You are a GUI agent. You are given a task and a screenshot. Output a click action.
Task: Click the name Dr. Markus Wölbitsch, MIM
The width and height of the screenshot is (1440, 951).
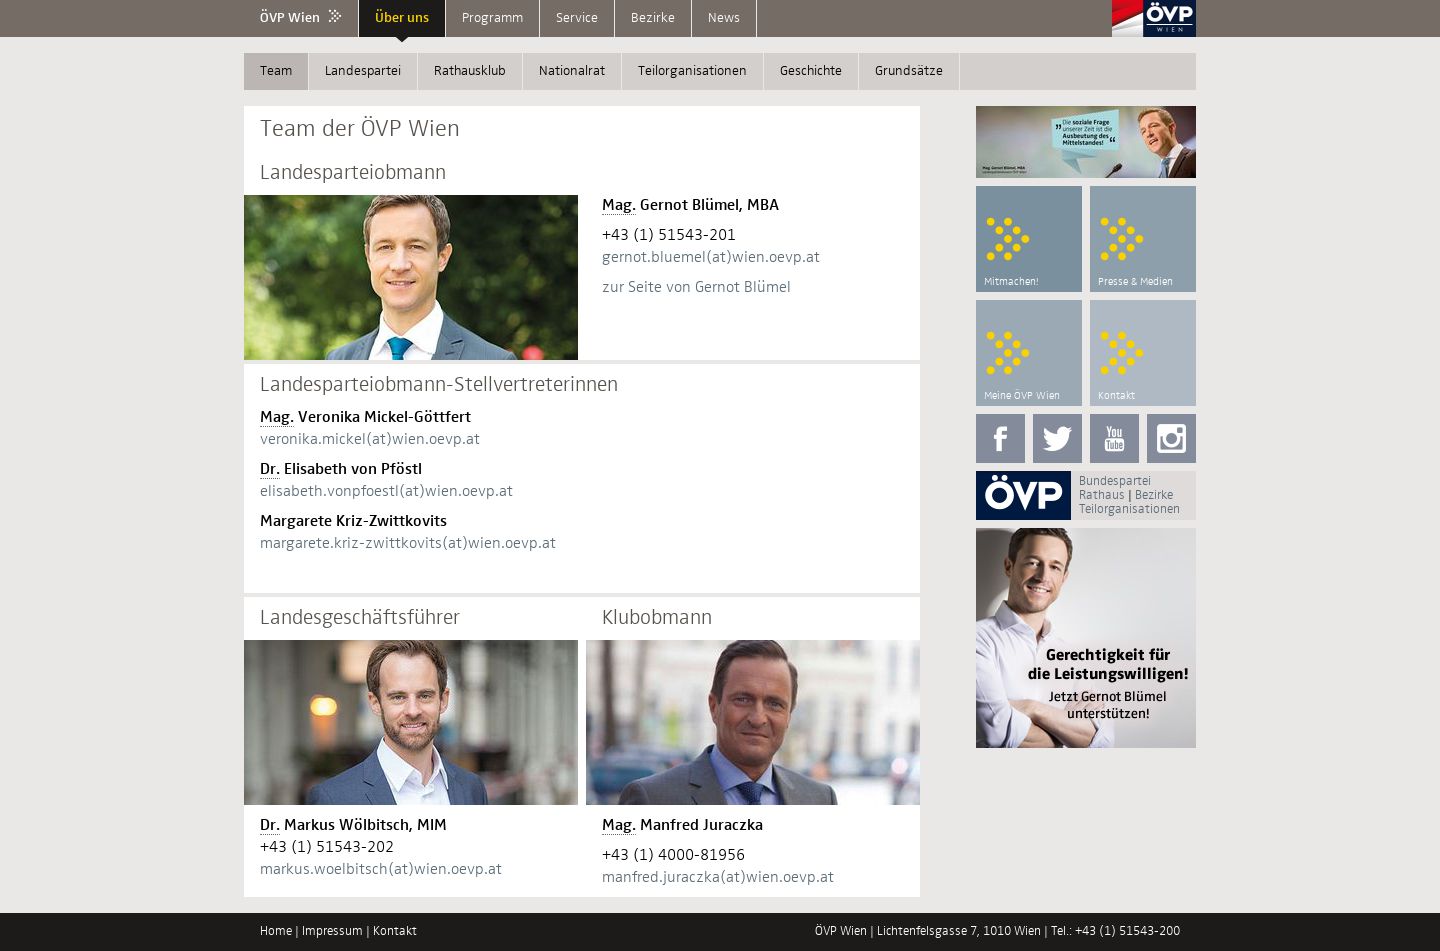353,825
